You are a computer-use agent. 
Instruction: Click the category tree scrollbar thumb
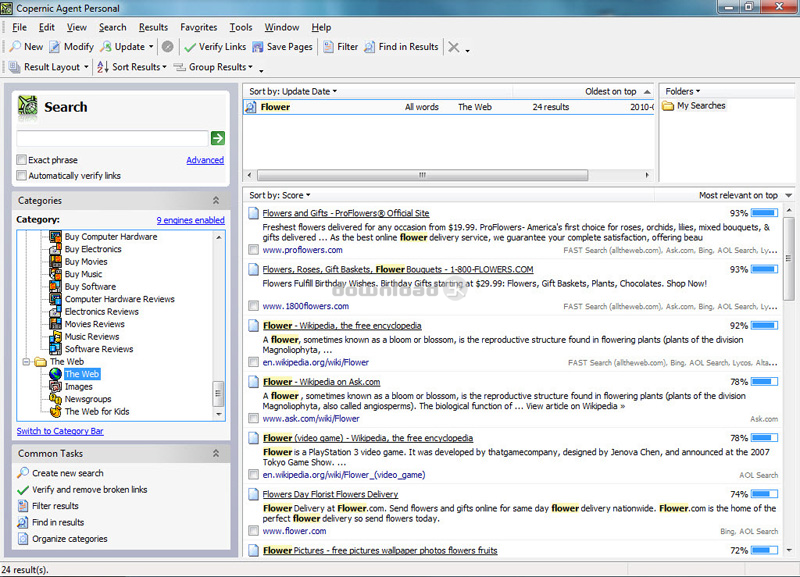218,393
